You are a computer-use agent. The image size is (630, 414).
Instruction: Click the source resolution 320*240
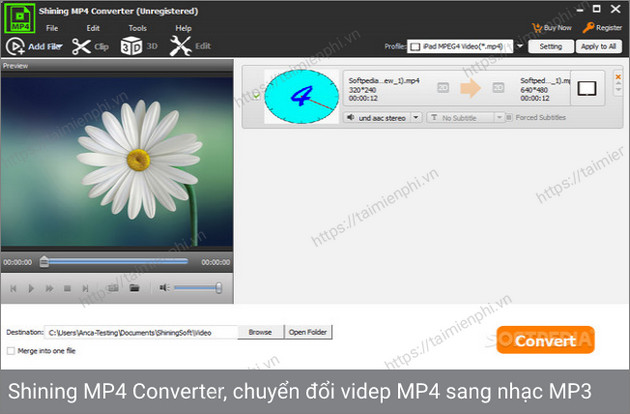coord(362,90)
